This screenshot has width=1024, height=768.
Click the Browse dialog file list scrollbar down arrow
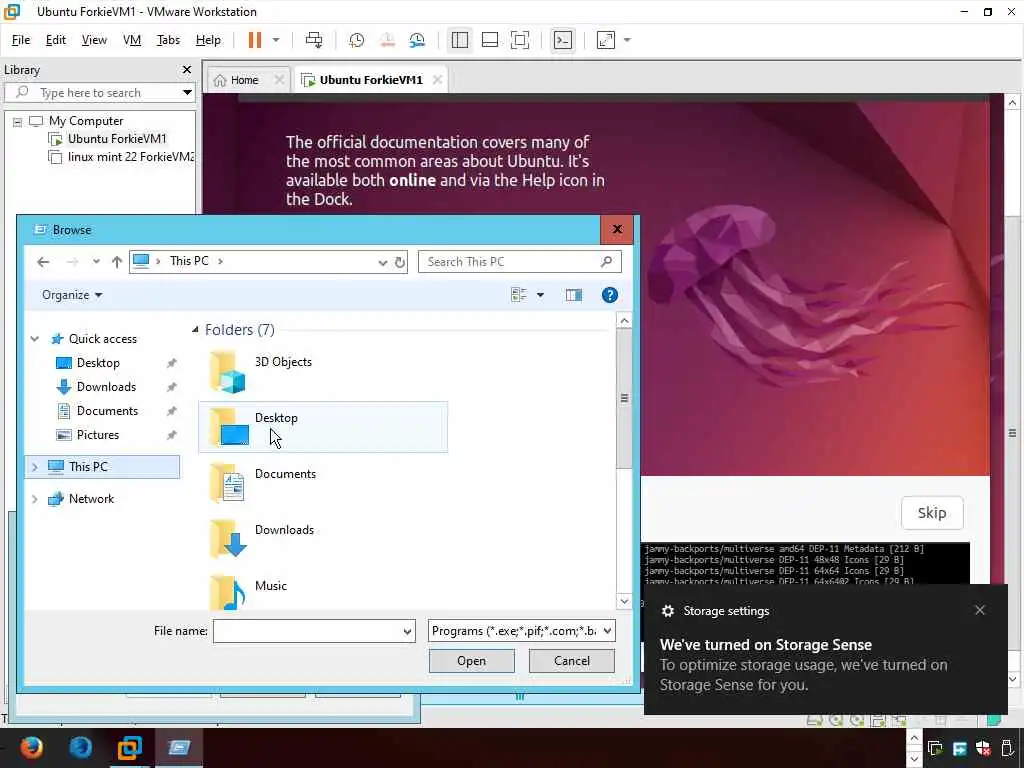(x=624, y=601)
